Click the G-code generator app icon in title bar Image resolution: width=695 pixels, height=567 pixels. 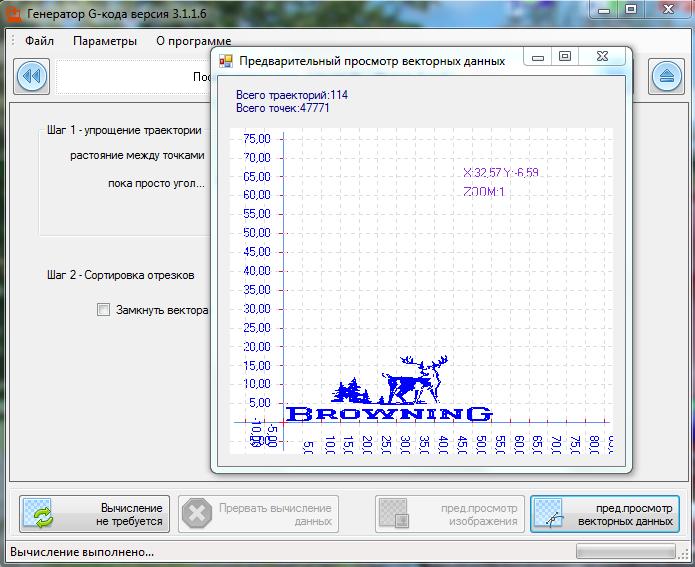pyautogui.click(x=14, y=14)
